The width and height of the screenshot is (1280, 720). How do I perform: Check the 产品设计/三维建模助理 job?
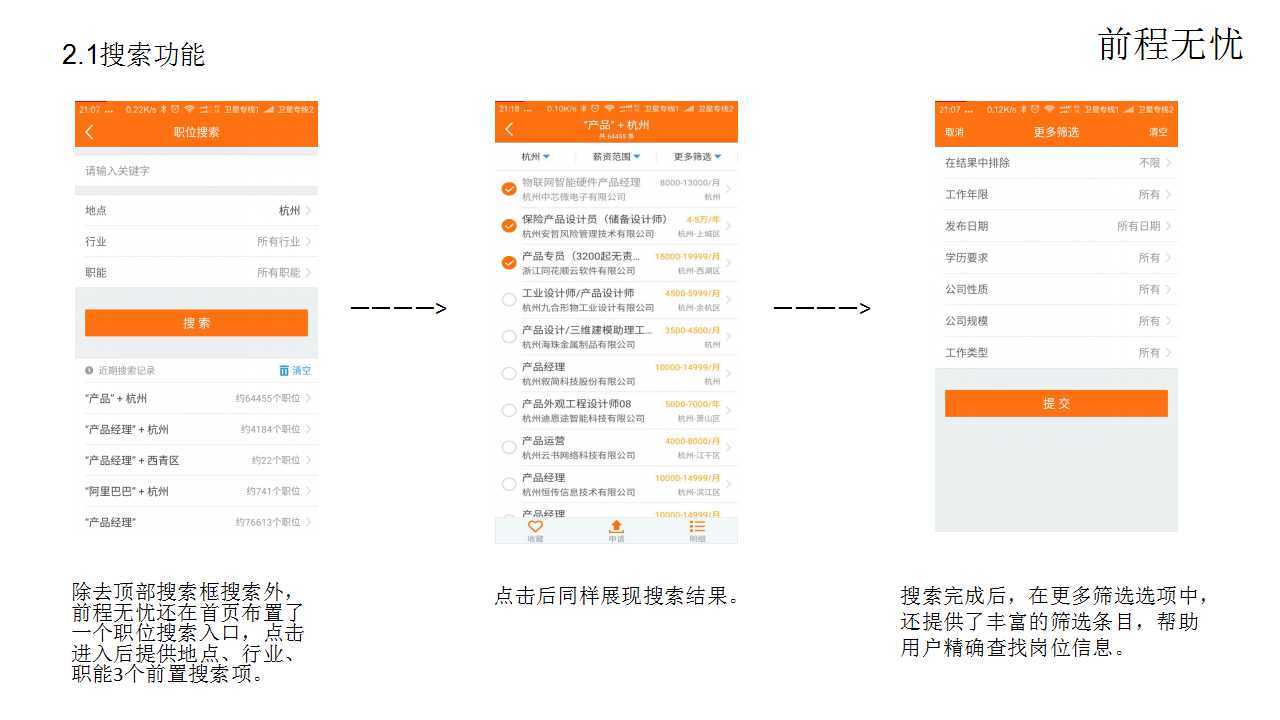[x=509, y=337]
